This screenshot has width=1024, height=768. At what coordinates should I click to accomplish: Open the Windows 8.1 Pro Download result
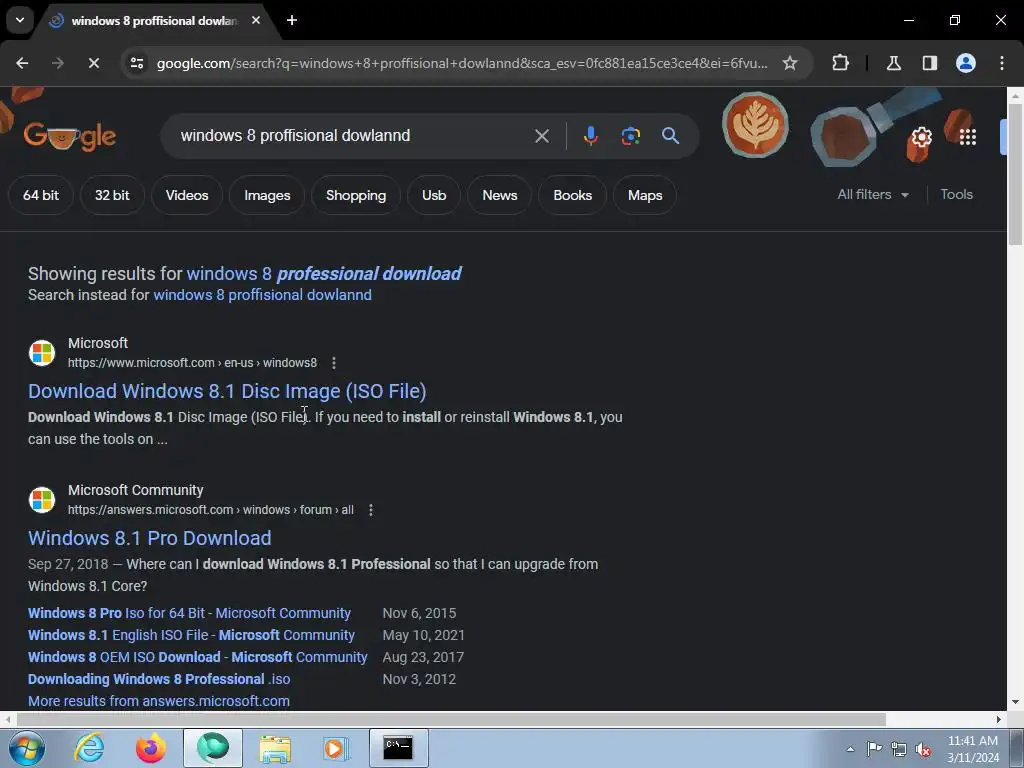[x=150, y=538]
